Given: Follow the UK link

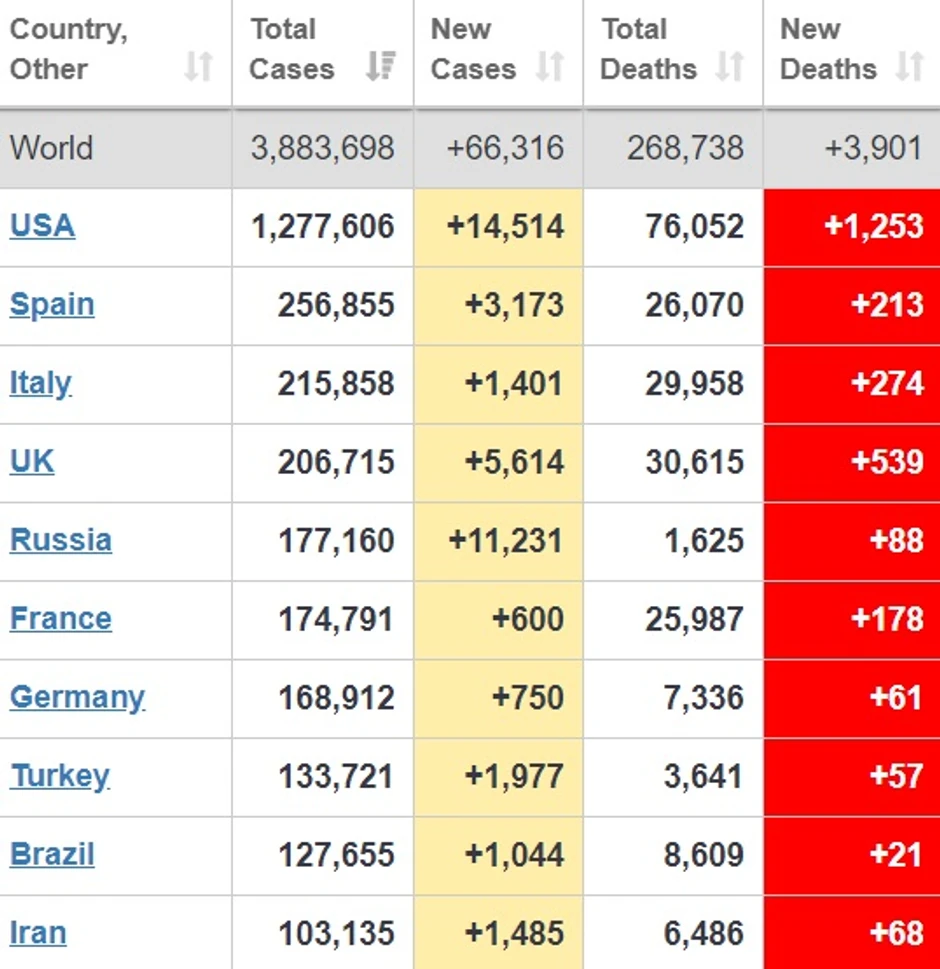Looking at the screenshot, I should click(32, 462).
